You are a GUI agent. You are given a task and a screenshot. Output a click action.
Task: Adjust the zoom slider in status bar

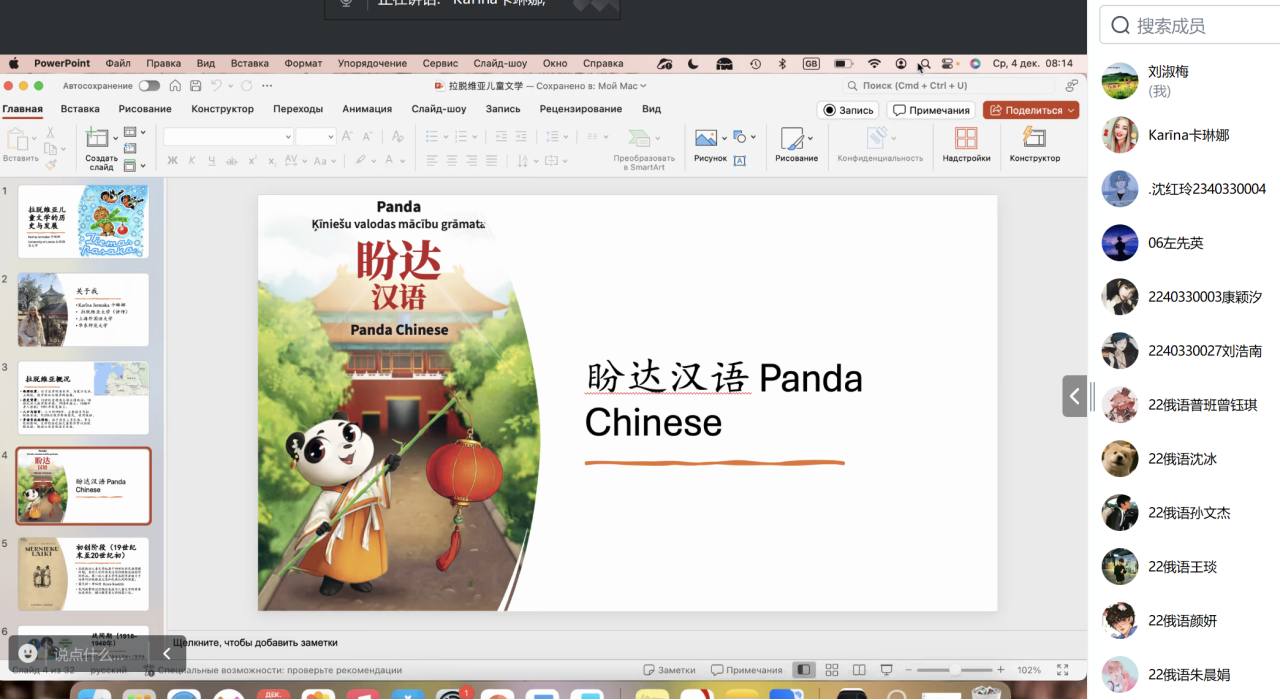955,670
